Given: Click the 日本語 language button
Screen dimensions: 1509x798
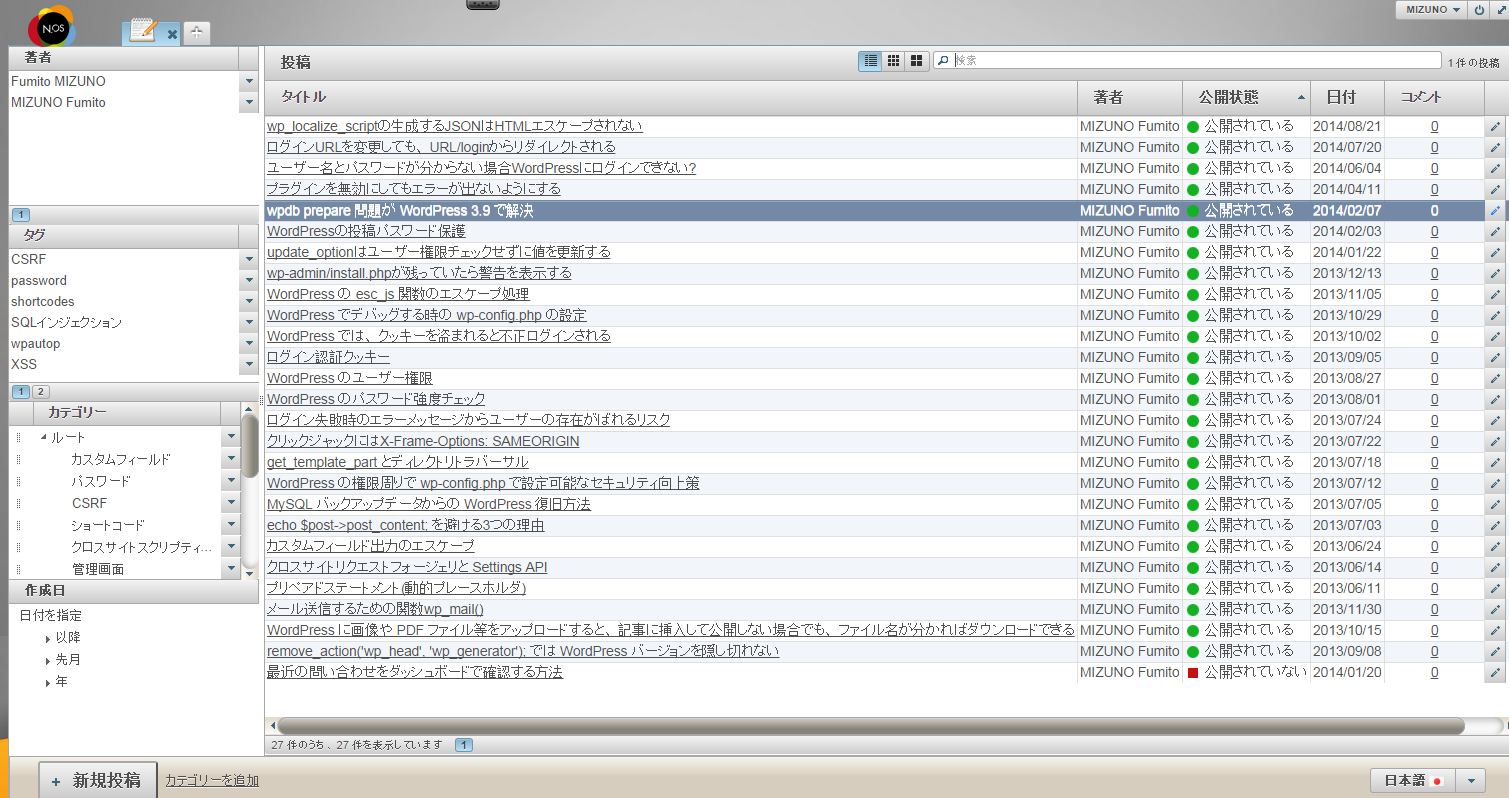Looking at the screenshot, I should click(1412, 781).
